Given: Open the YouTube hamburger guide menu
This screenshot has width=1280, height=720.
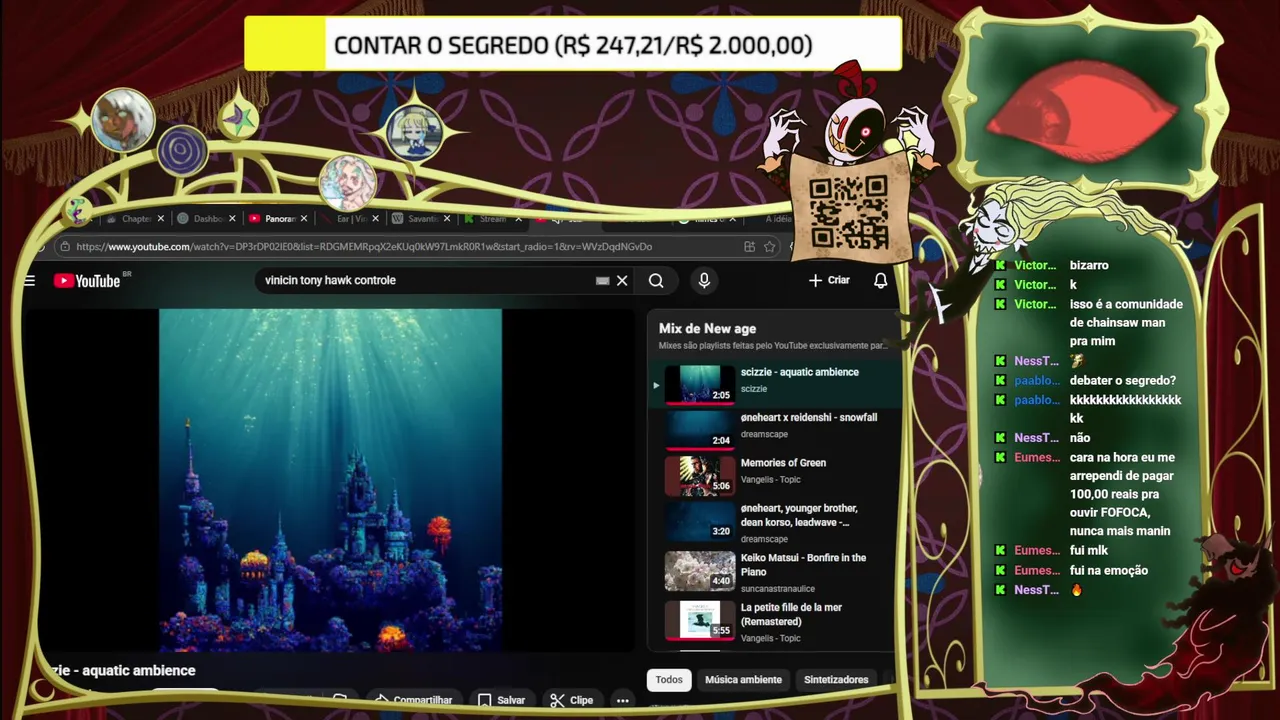Looking at the screenshot, I should pyautogui.click(x=29, y=281).
